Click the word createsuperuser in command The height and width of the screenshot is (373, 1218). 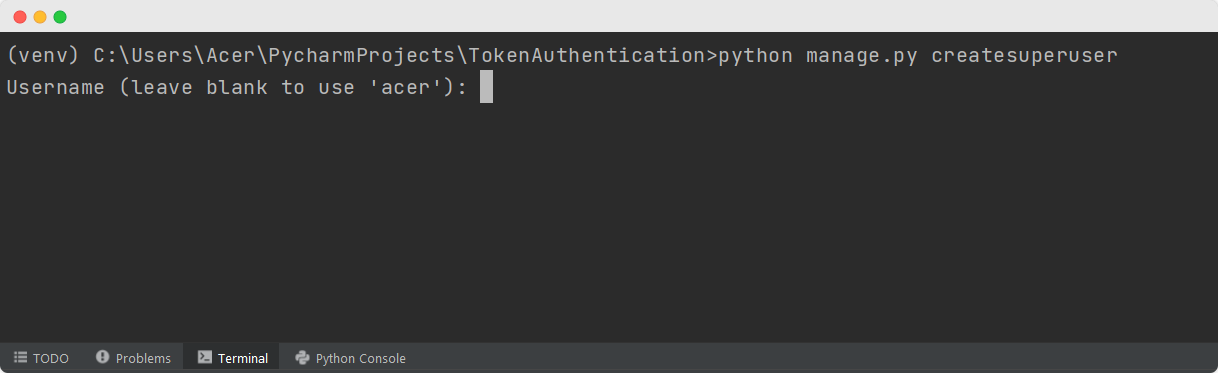(x=1024, y=56)
